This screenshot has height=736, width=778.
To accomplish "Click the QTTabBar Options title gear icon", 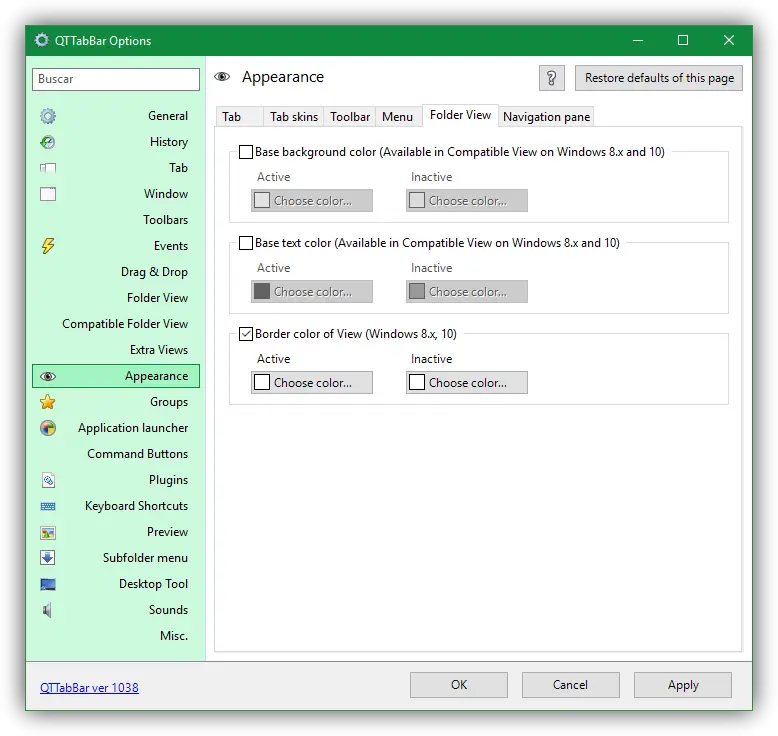I will coord(42,40).
